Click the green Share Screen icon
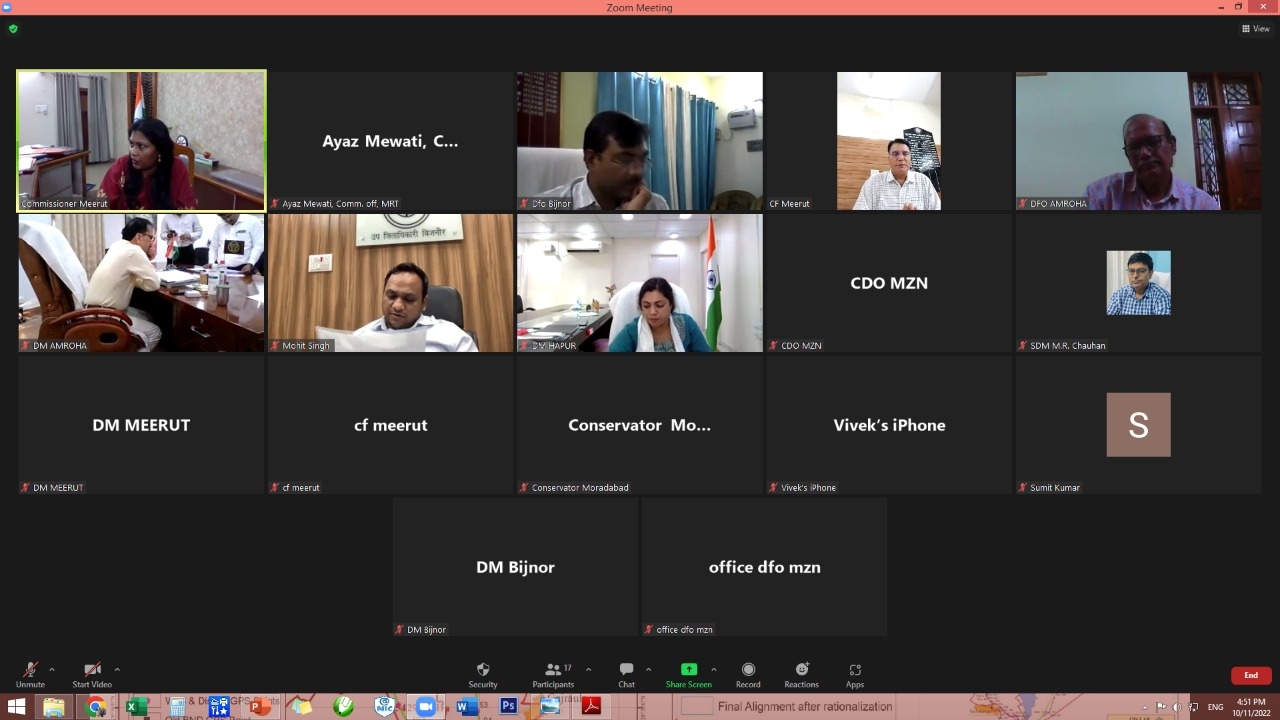The height and width of the screenshot is (720, 1280). point(689,669)
